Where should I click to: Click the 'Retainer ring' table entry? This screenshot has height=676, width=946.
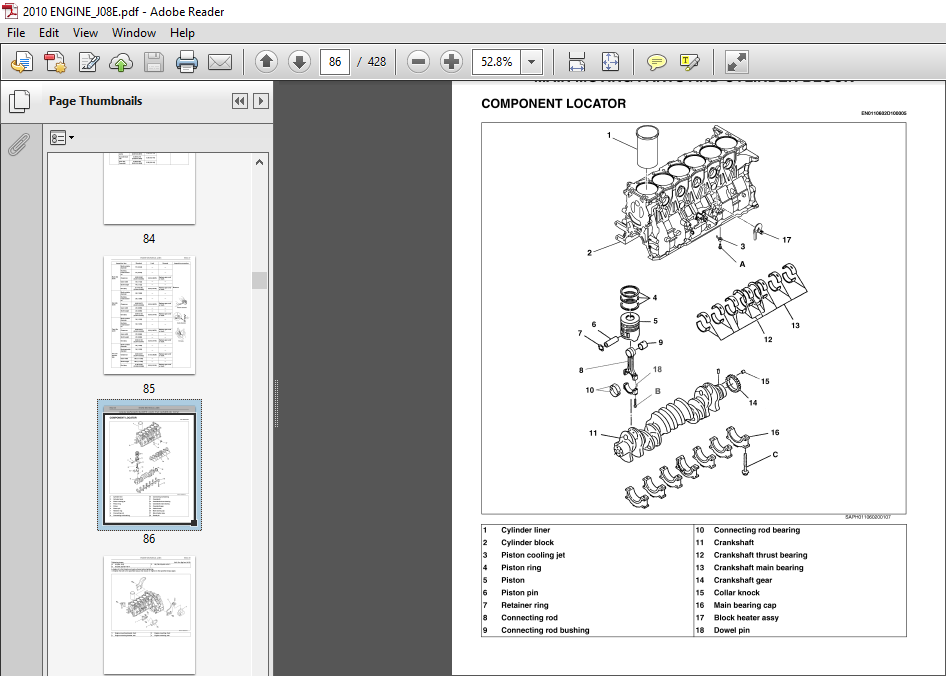tap(525, 605)
